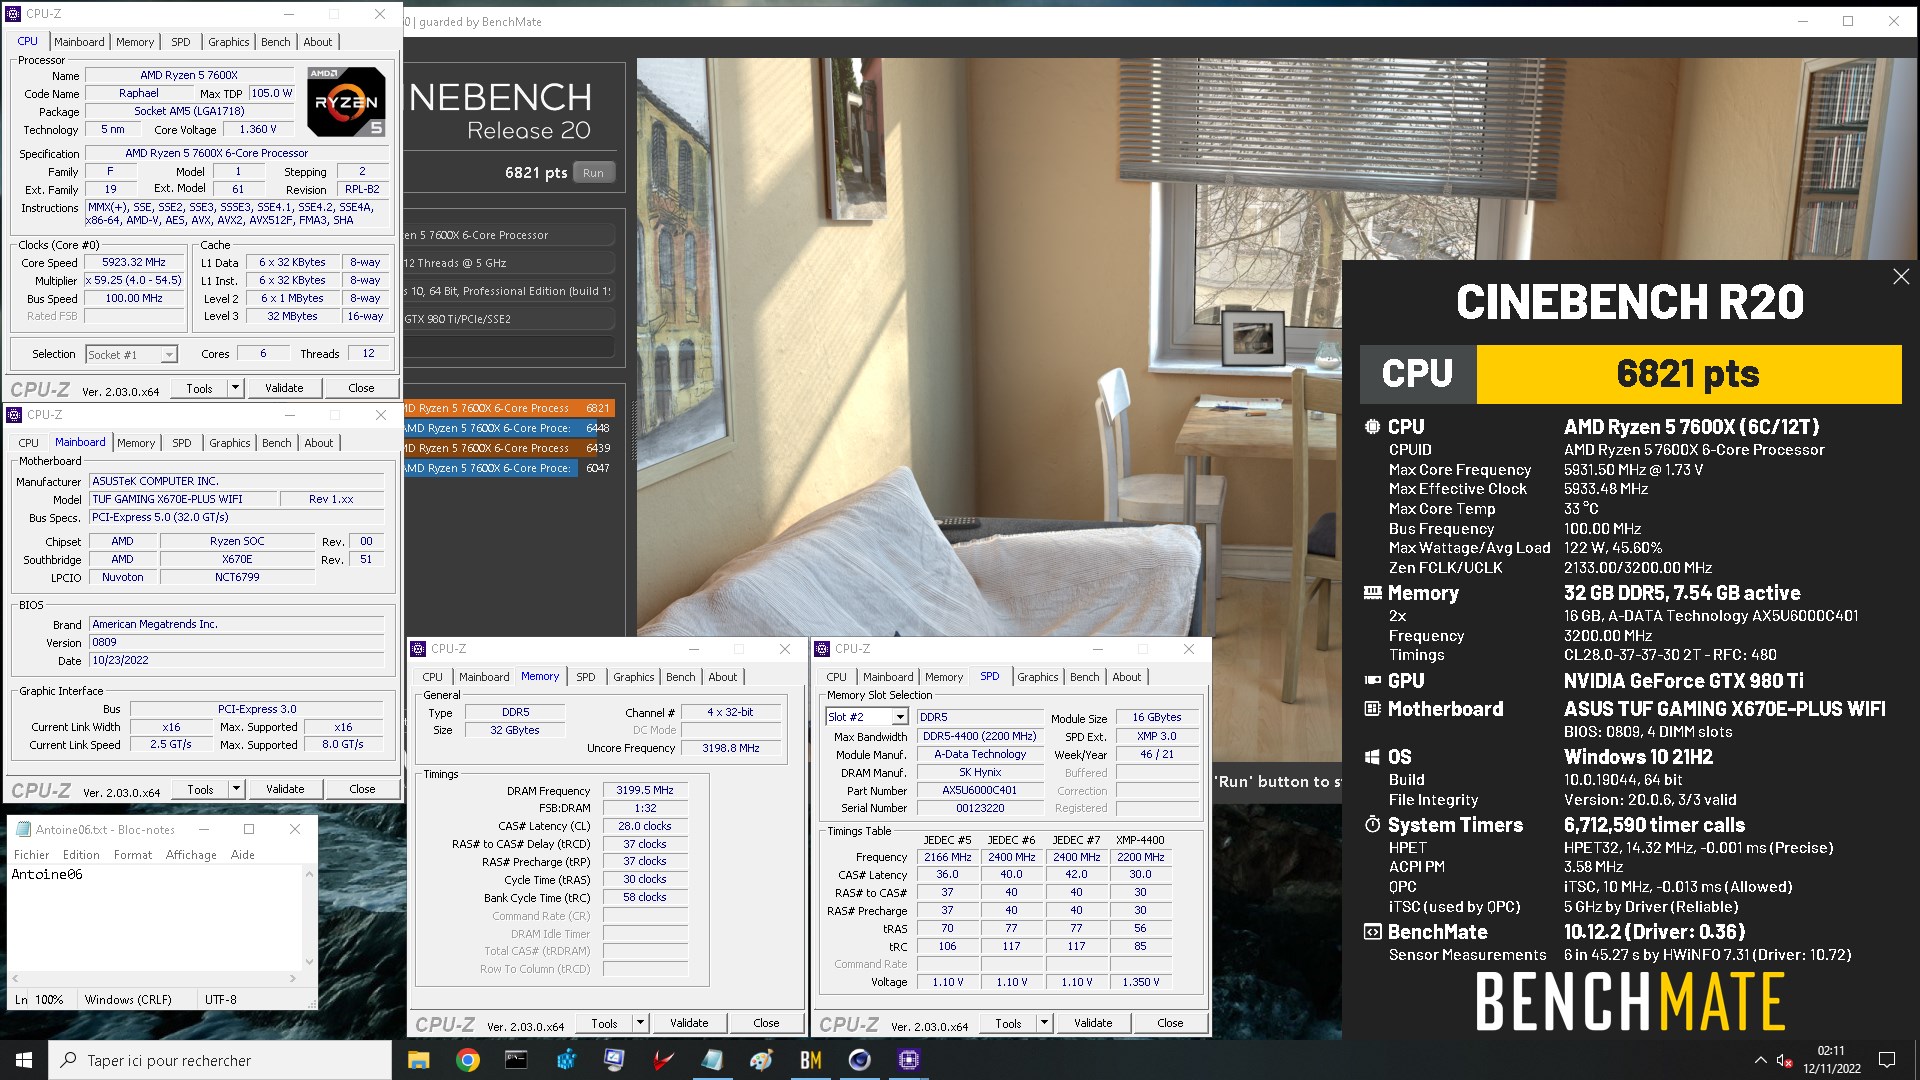The image size is (1920, 1080).
Task: Switch to Cinebench via its taskbar icon
Action: click(859, 1060)
